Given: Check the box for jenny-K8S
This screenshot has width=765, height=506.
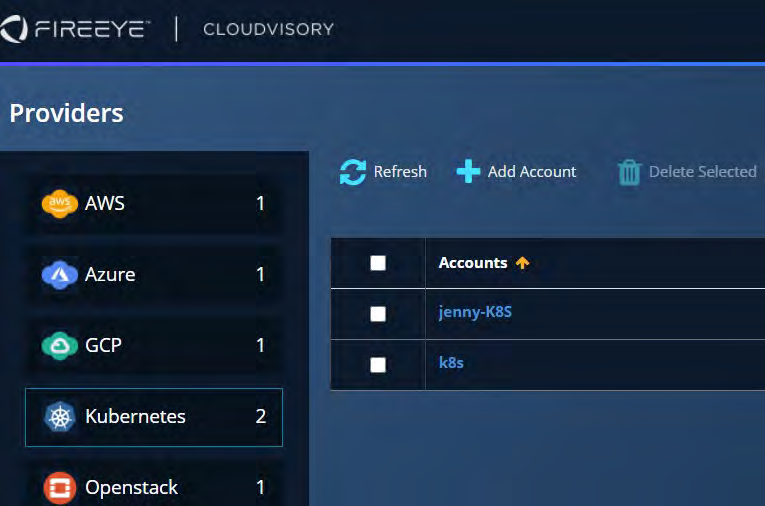Looking at the screenshot, I should (x=378, y=314).
